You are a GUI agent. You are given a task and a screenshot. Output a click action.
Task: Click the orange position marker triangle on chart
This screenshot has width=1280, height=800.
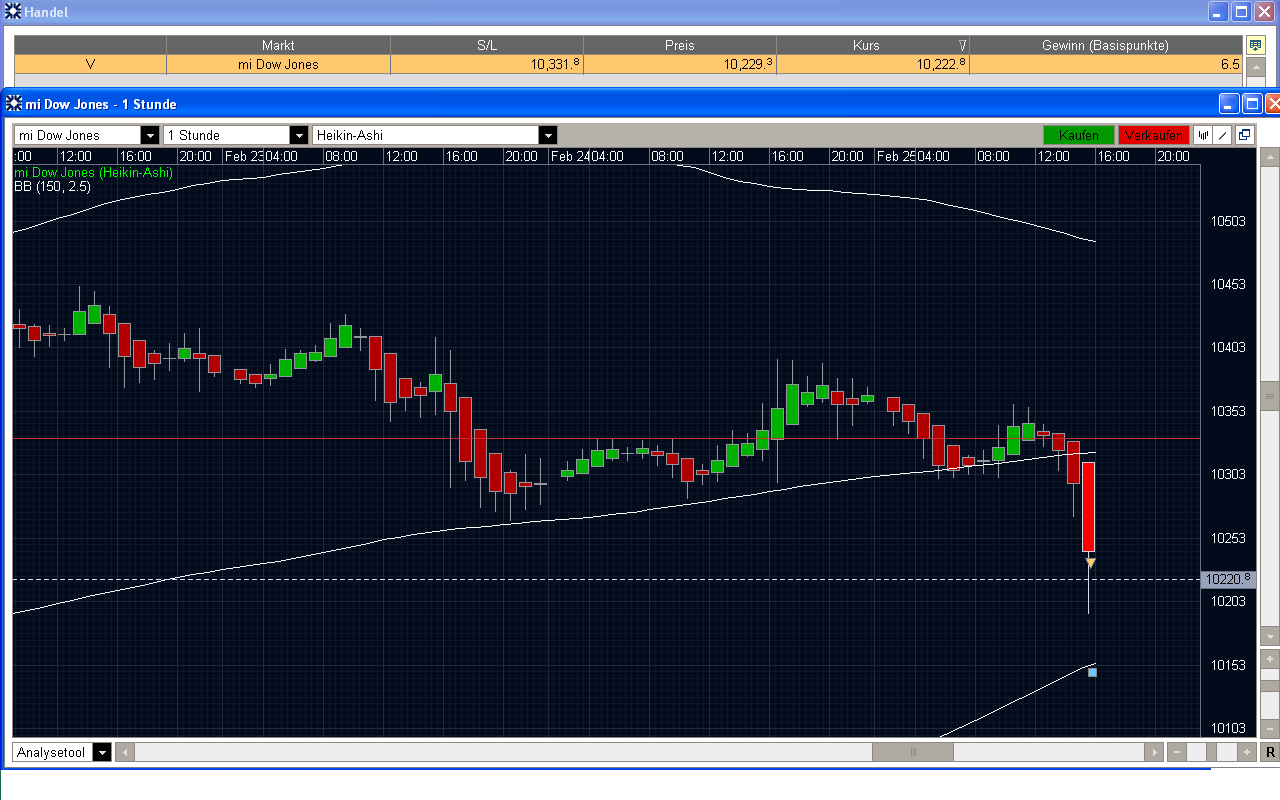tap(1090, 563)
